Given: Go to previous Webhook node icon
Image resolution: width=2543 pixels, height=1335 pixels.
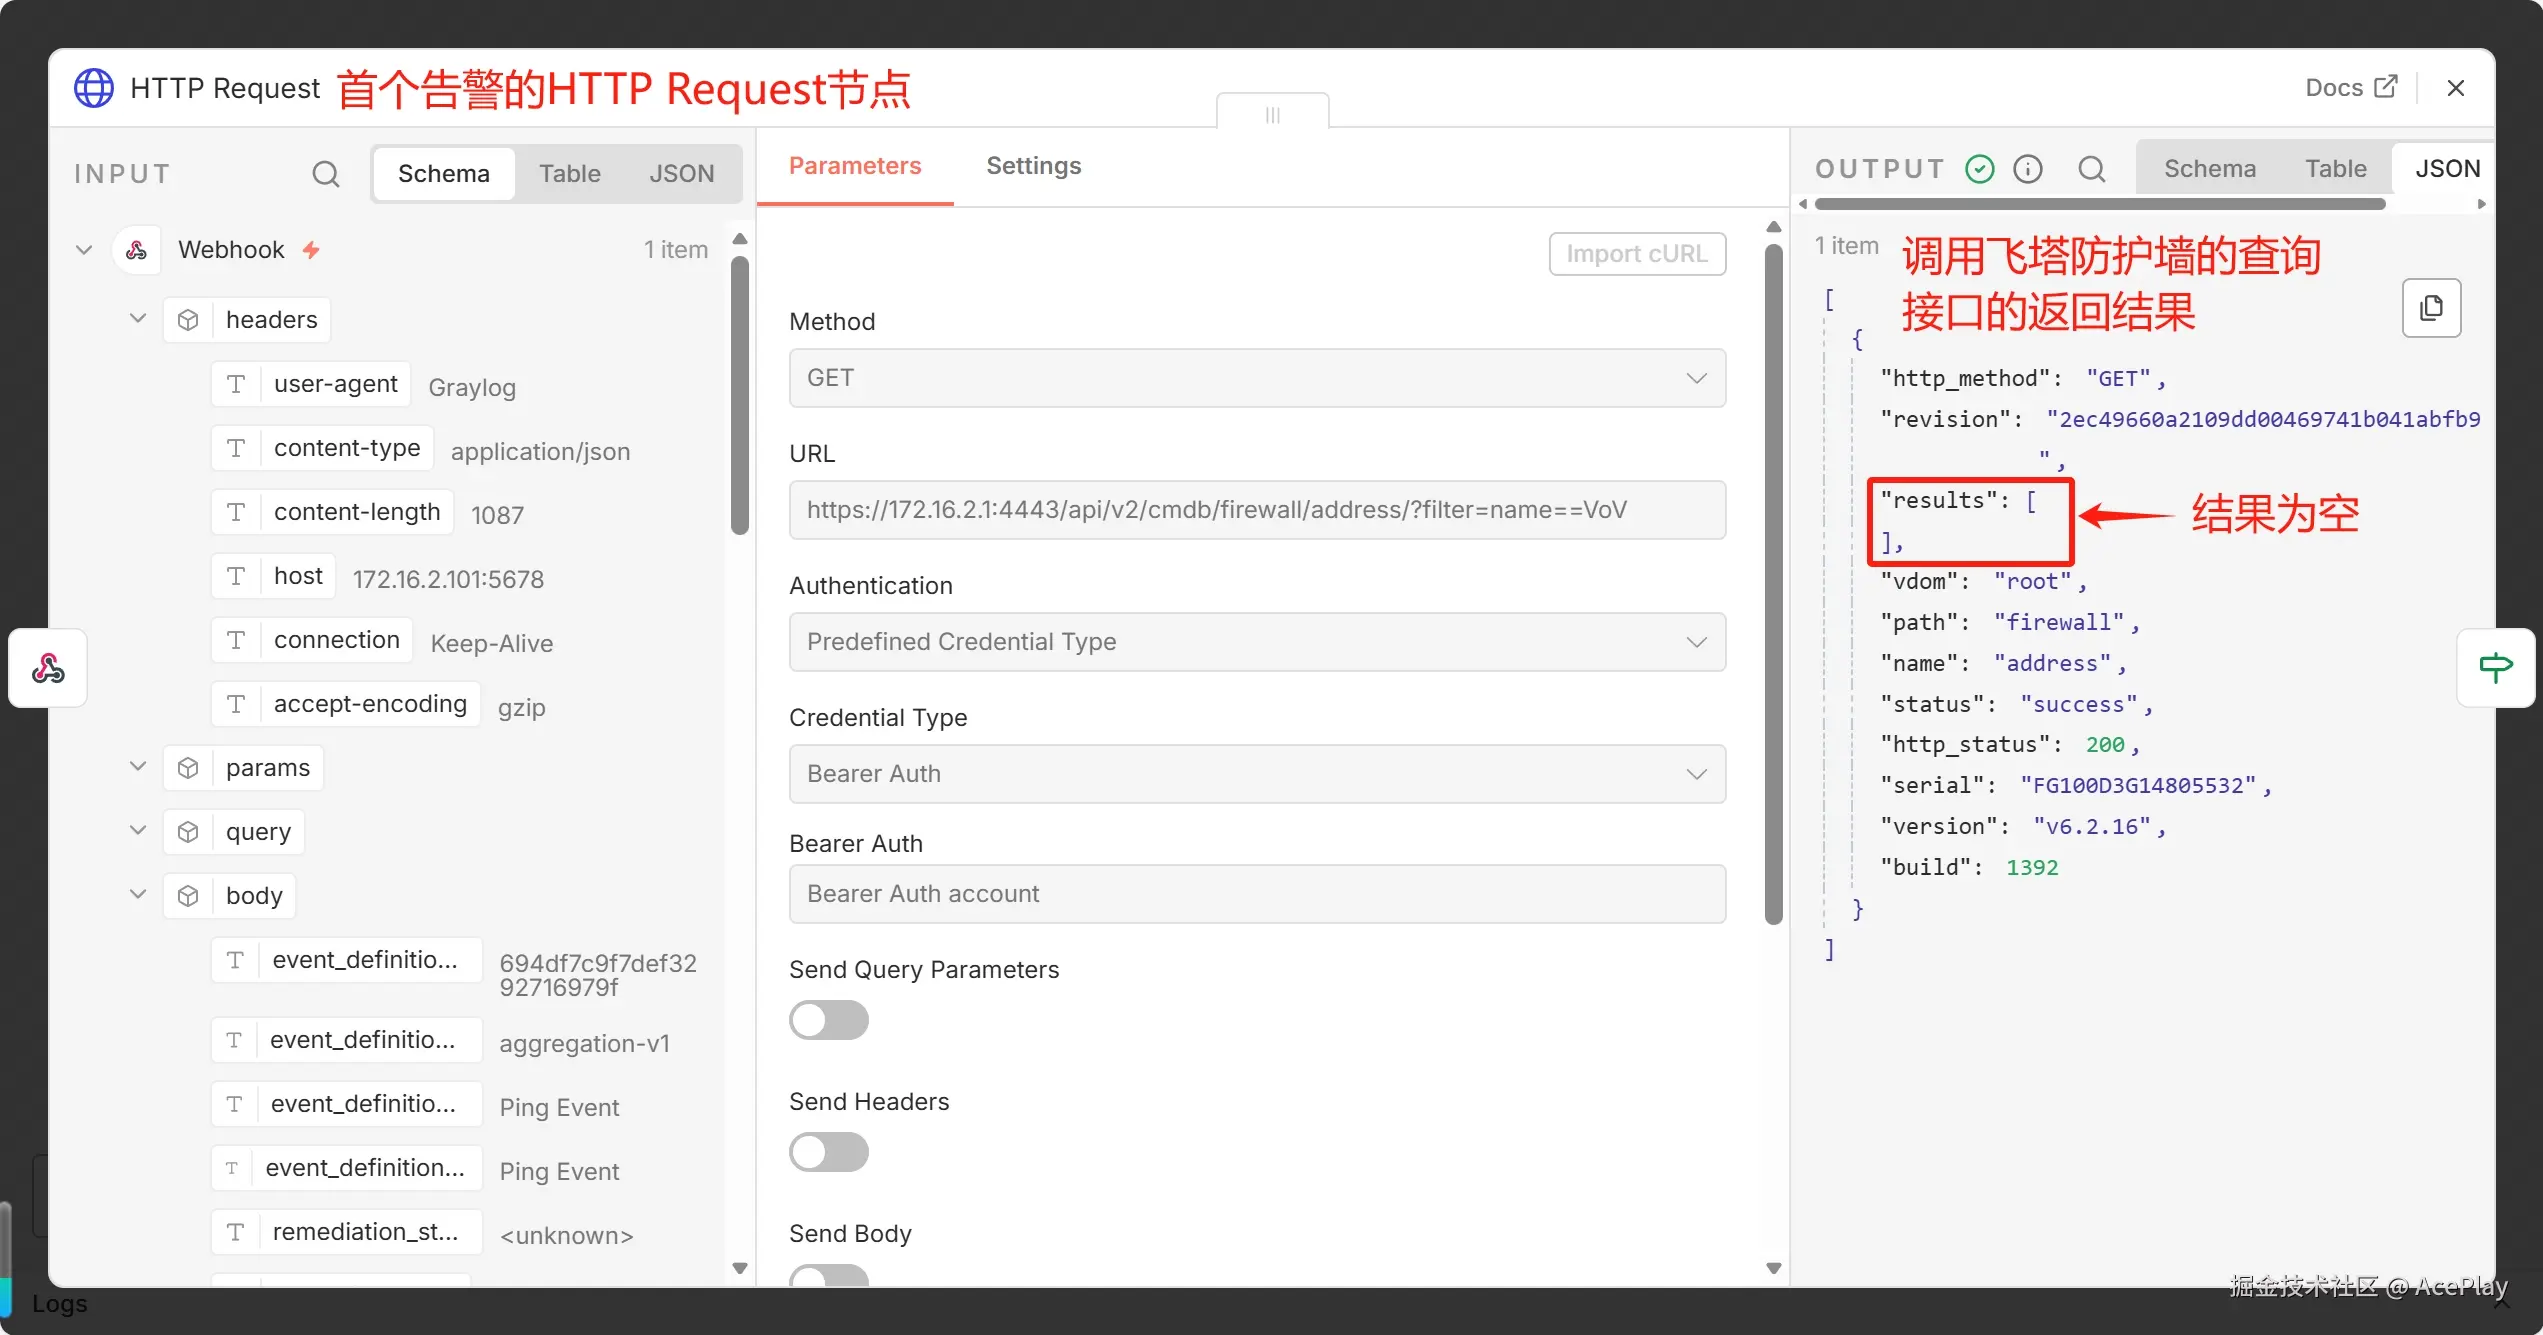Looking at the screenshot, I should (47, 668).
